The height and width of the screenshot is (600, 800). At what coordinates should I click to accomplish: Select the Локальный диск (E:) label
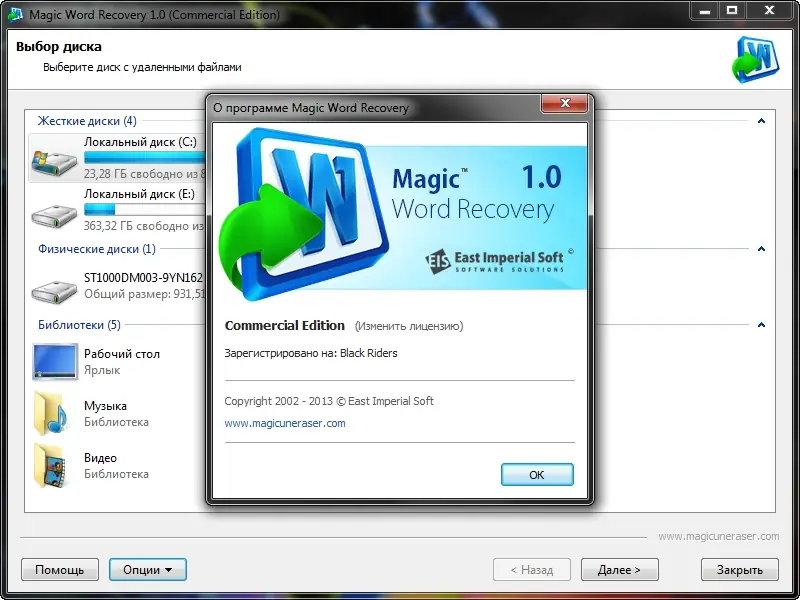coord(139,194)
